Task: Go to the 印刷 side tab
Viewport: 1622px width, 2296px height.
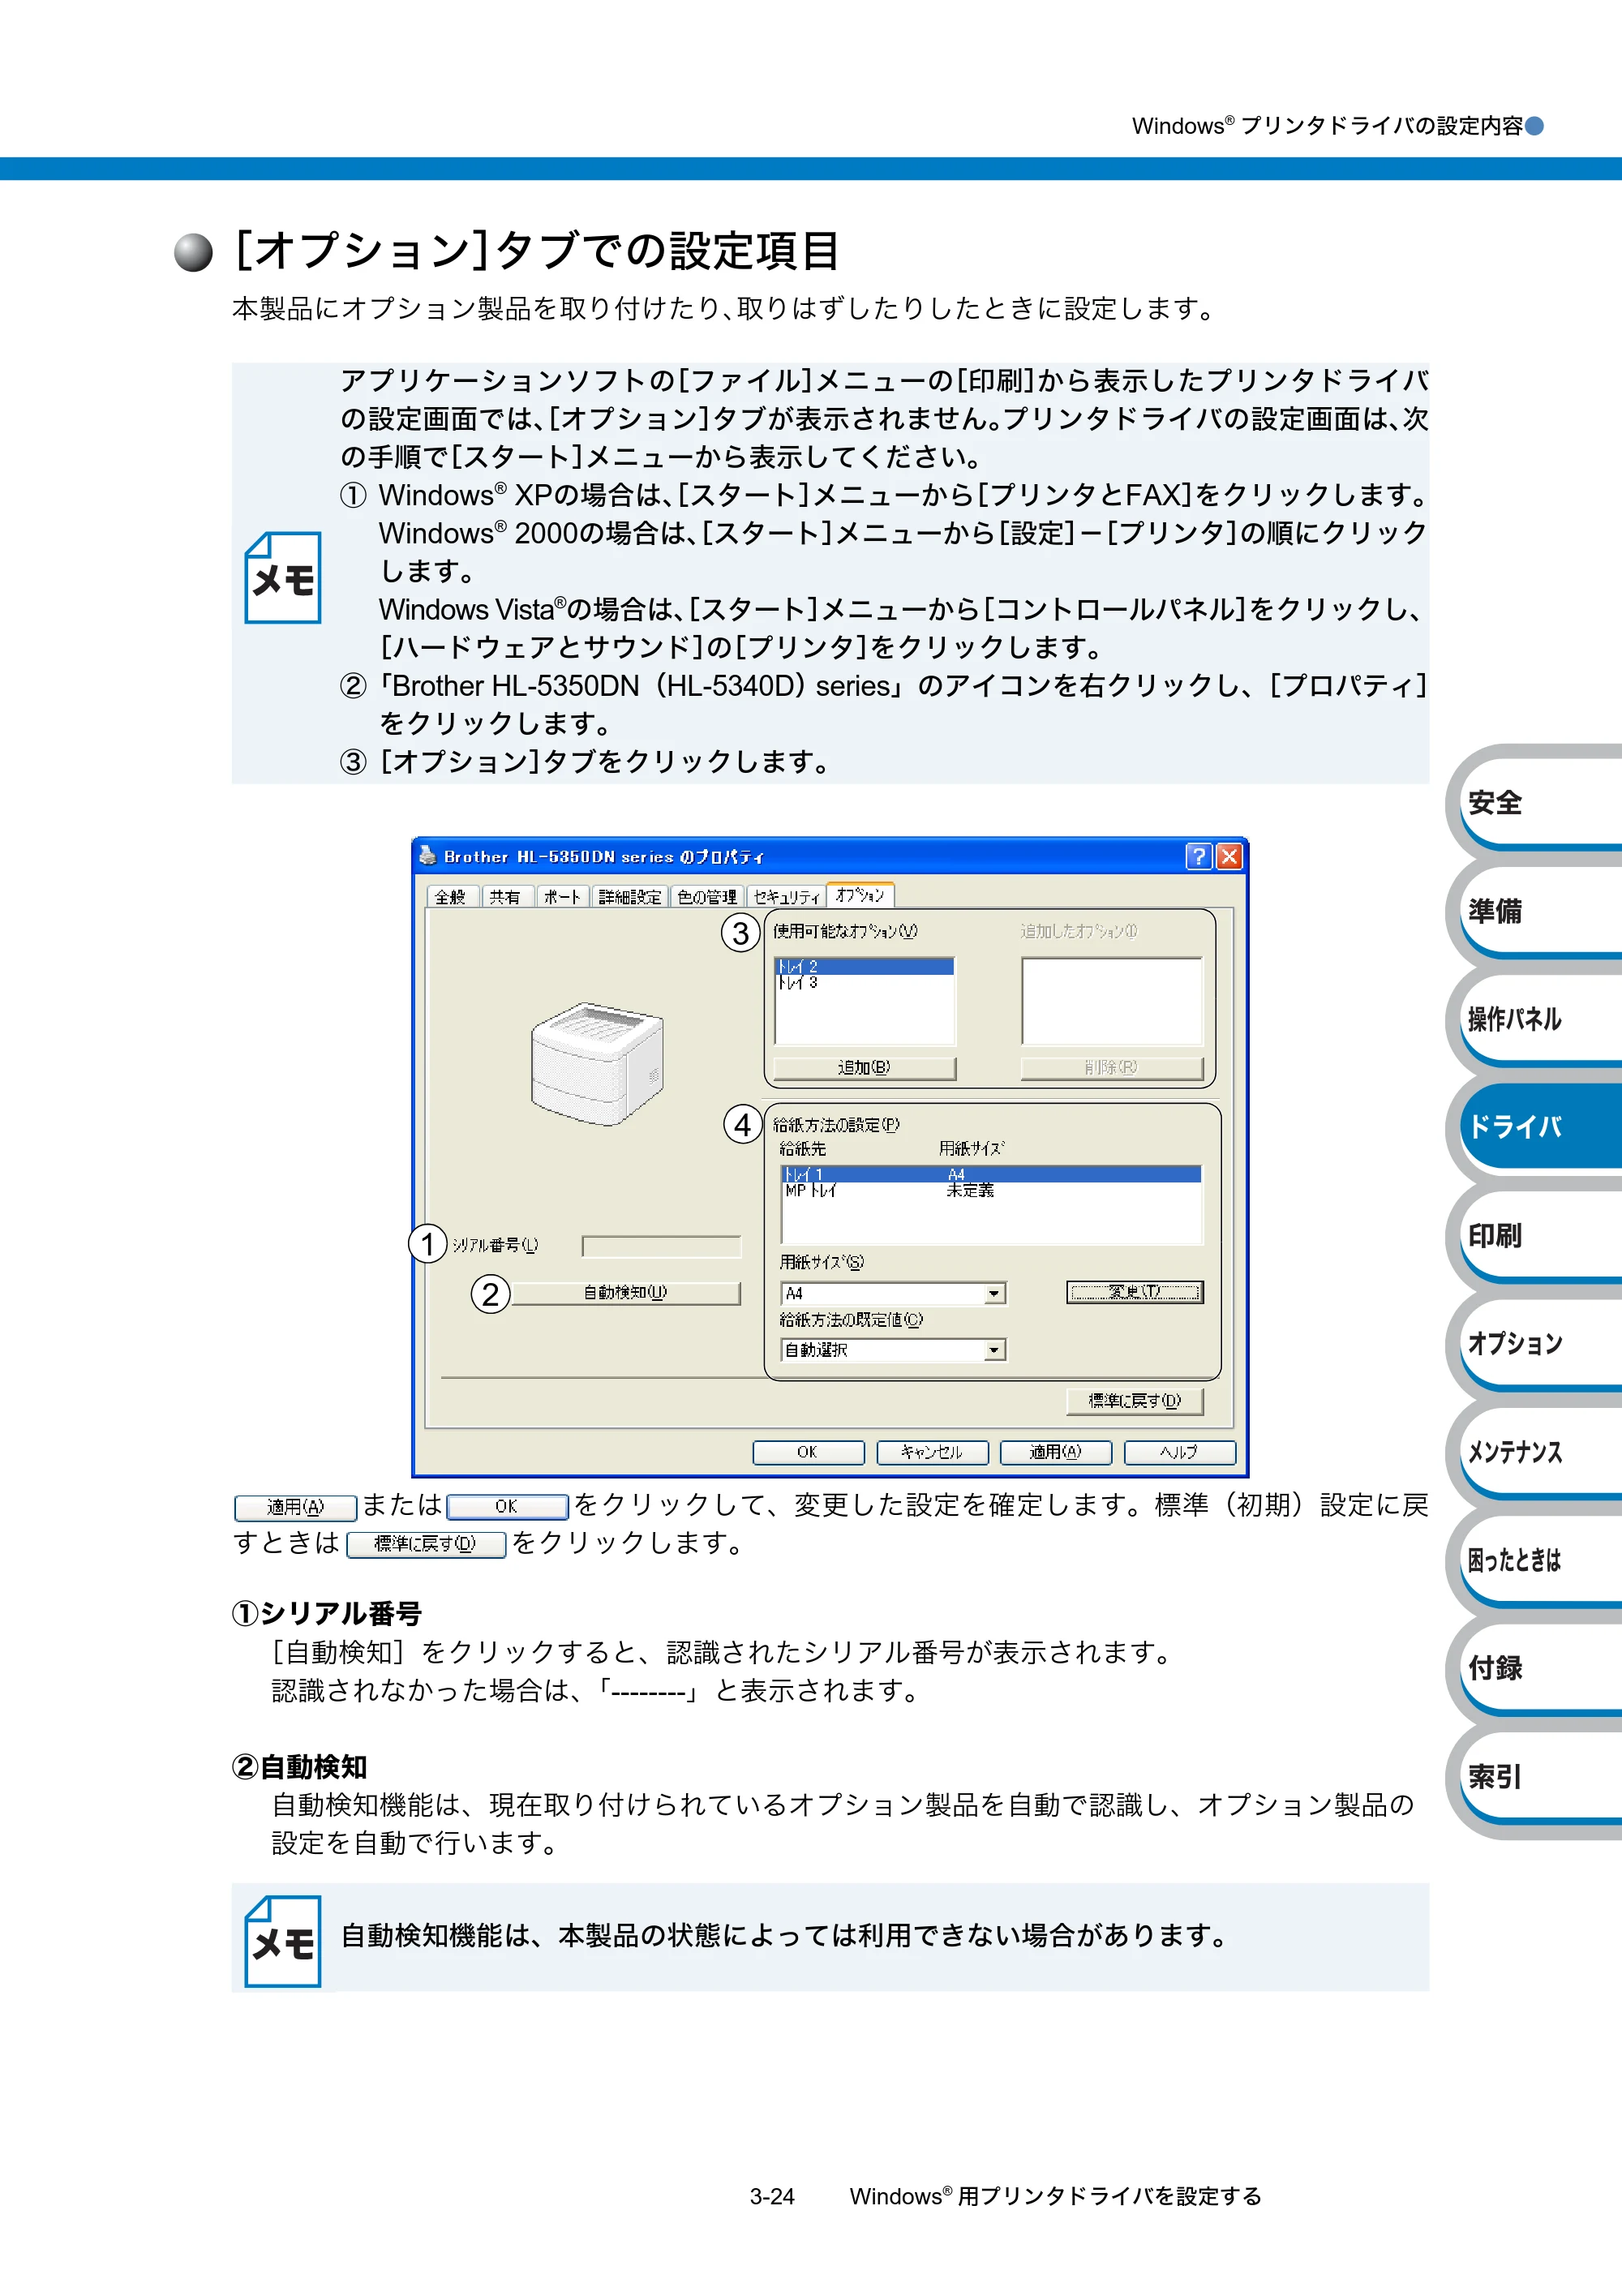Action: tap(1540, 1236)
